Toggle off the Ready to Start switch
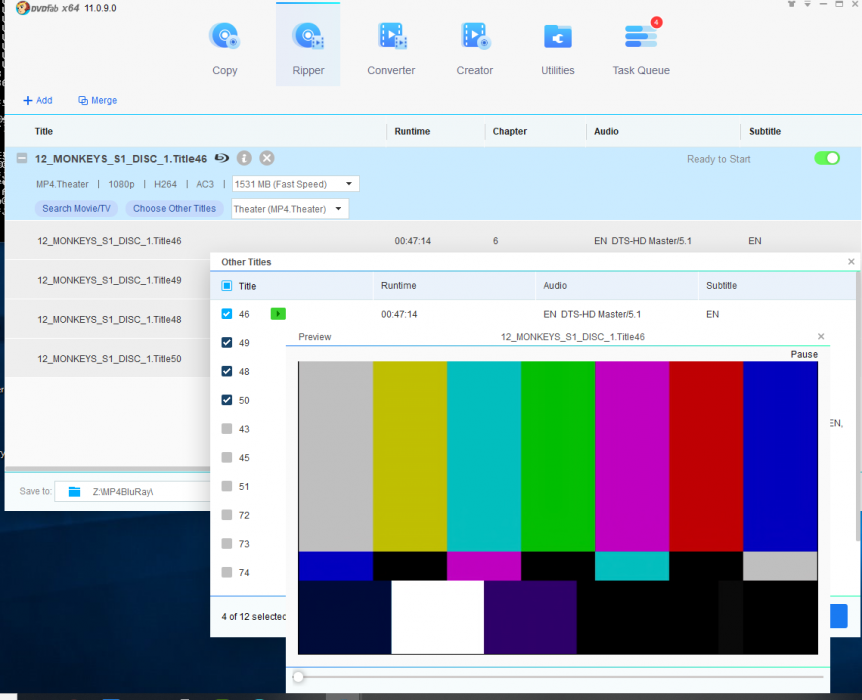 pos(826,158)
